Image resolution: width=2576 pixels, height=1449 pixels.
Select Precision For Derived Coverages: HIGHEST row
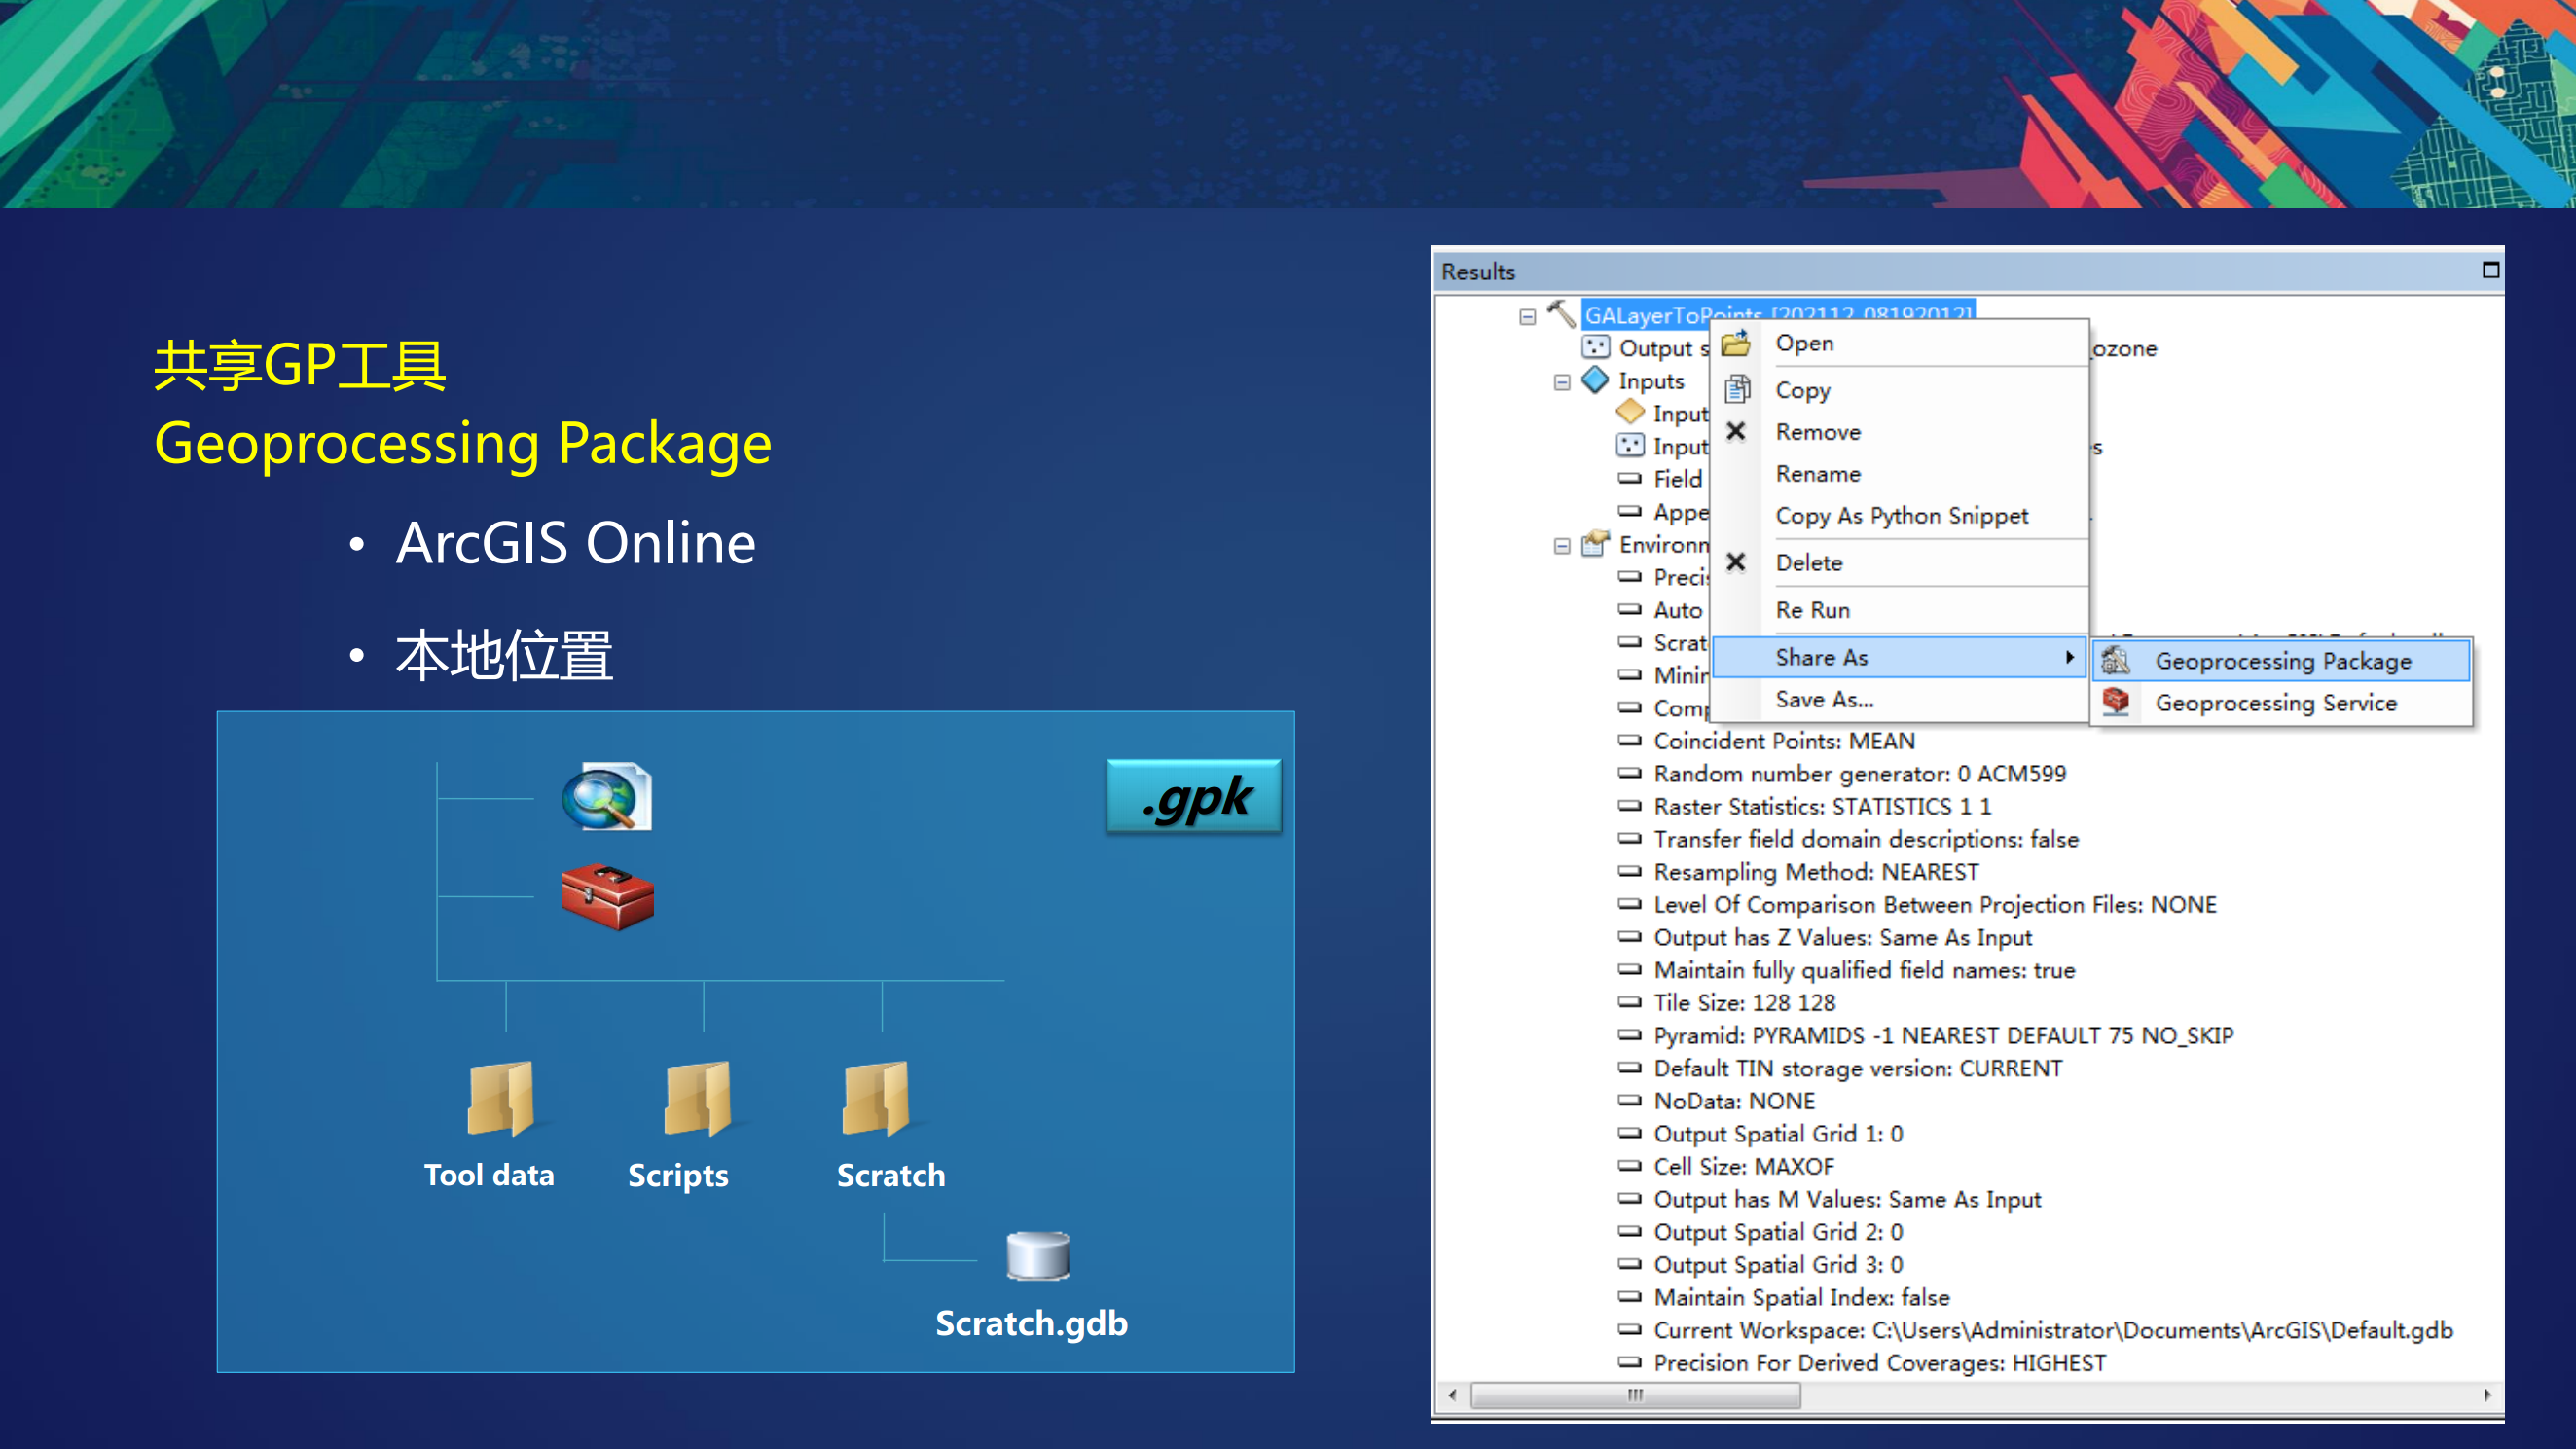click(1879, 1363)
